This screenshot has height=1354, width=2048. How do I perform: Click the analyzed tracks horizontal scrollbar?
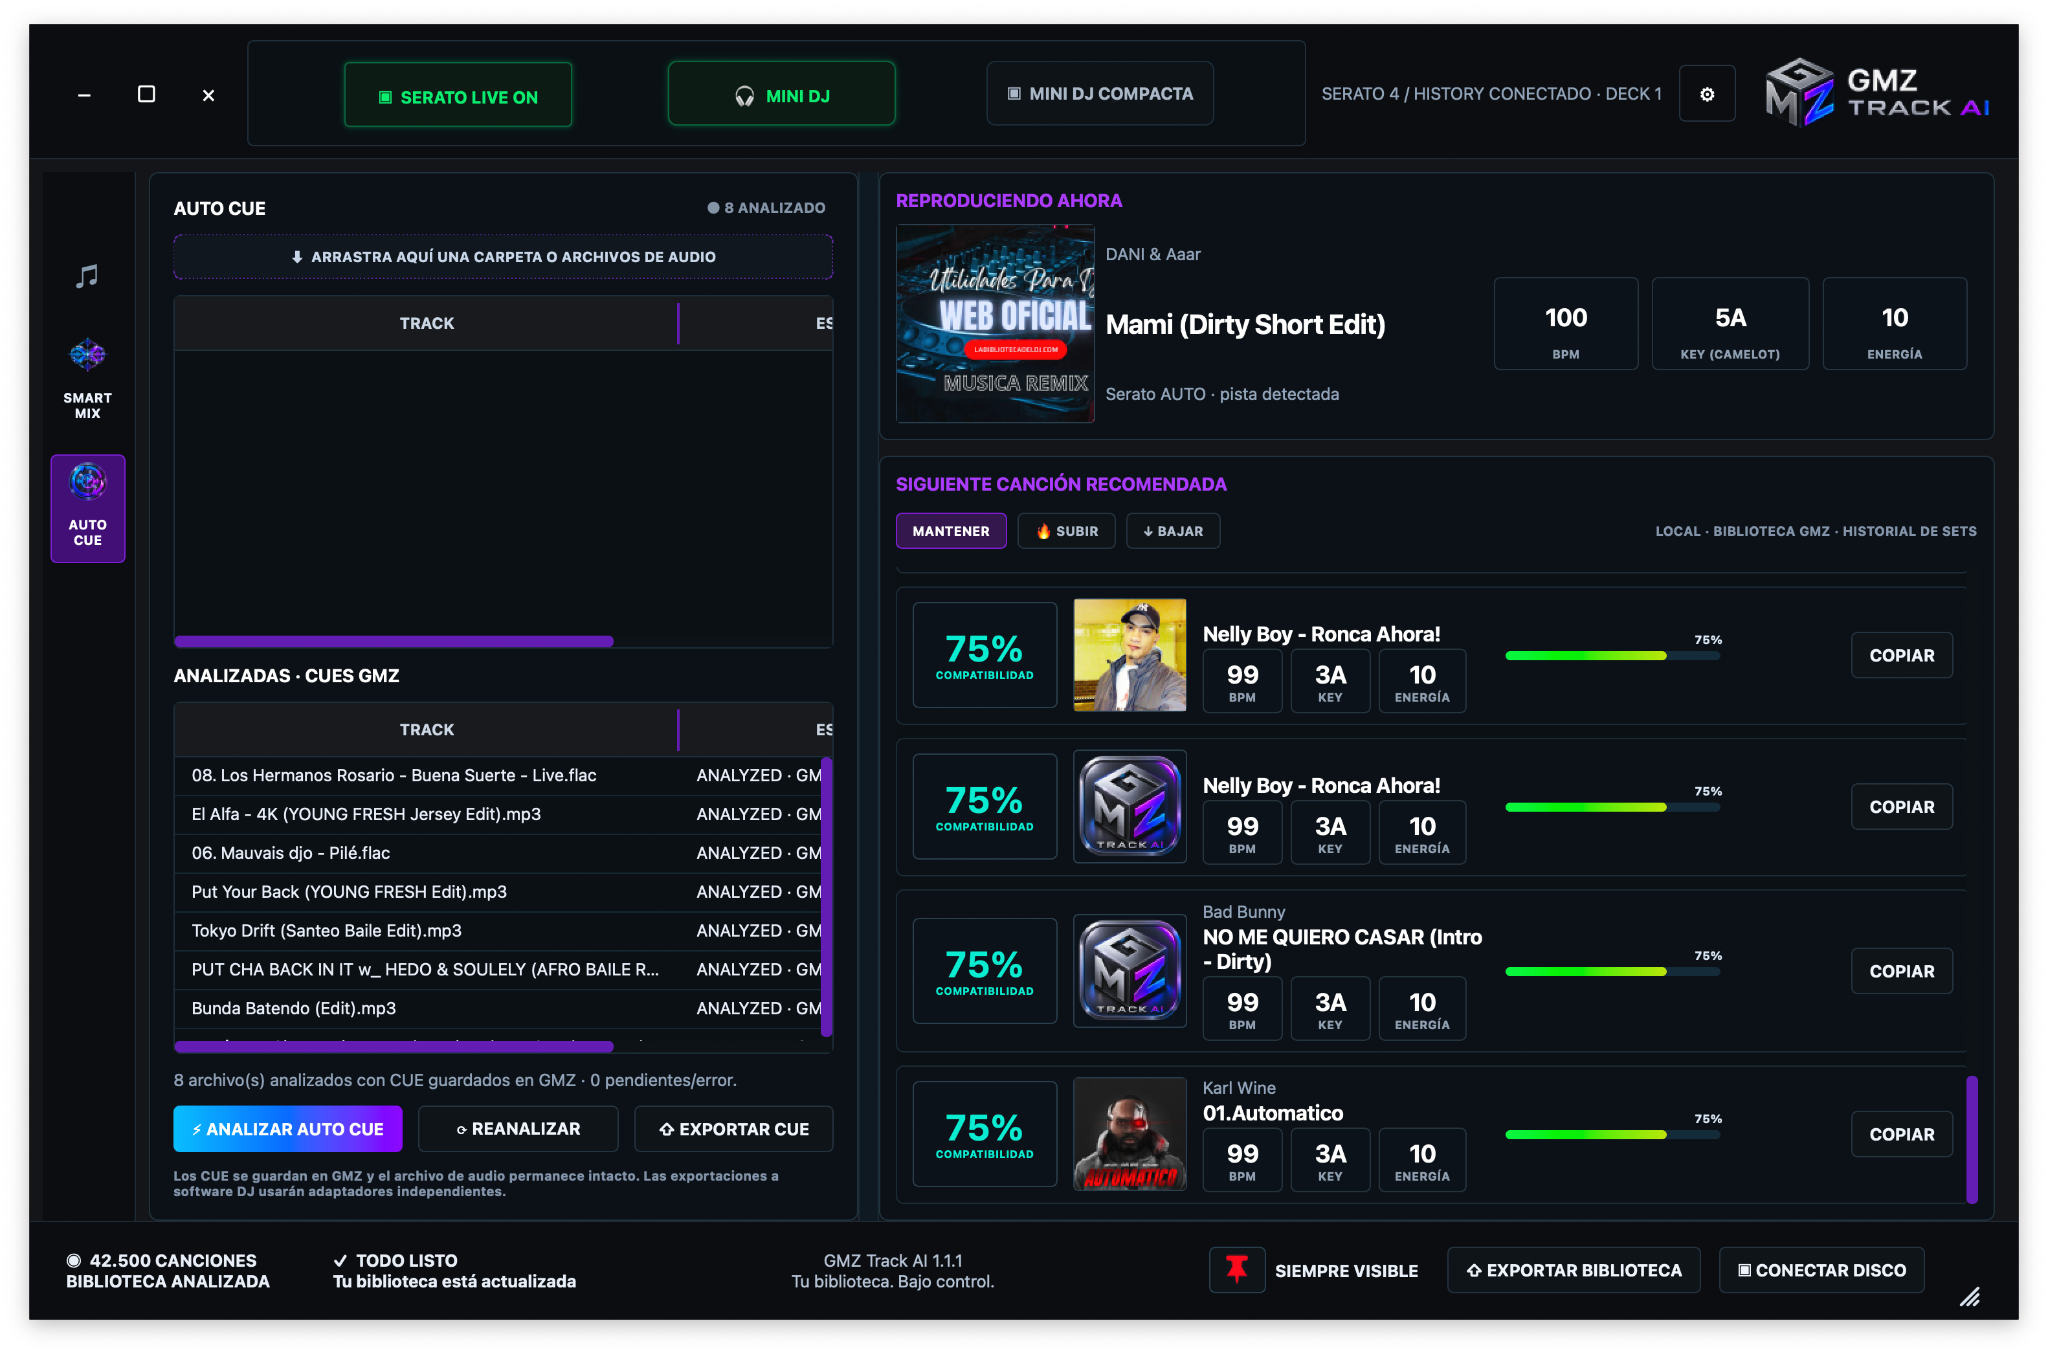click(394, 1047)
